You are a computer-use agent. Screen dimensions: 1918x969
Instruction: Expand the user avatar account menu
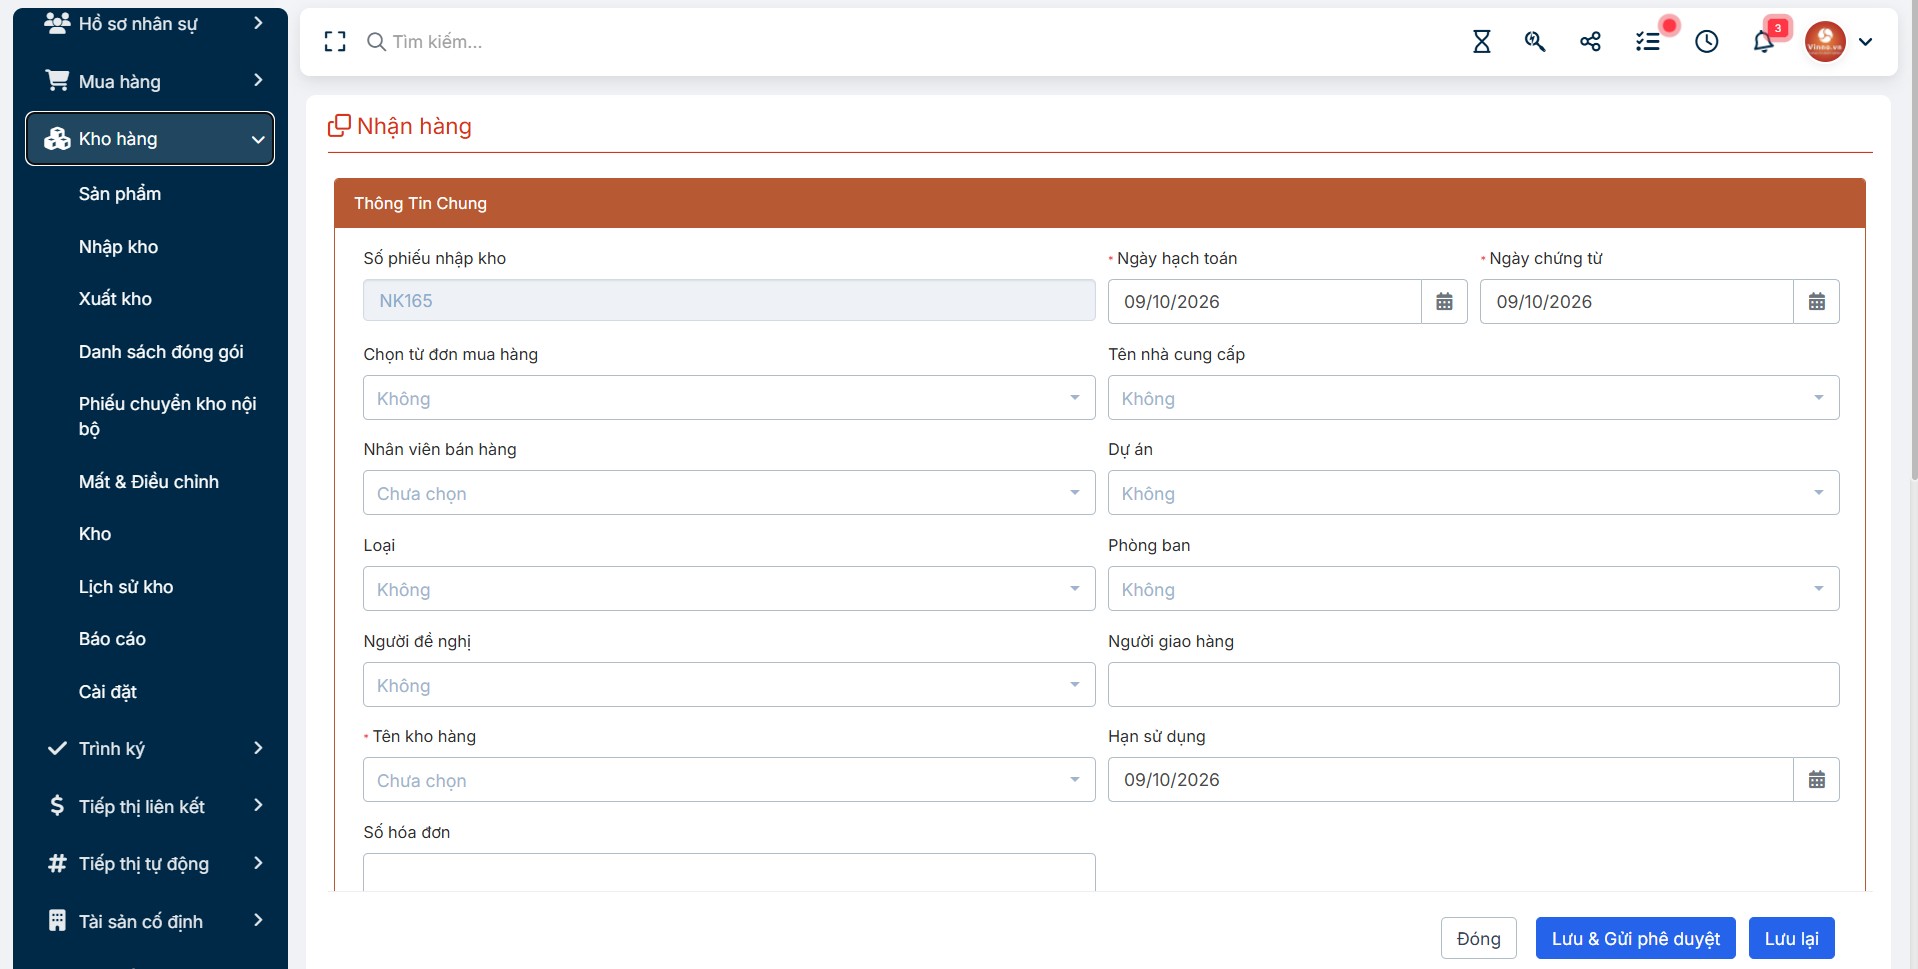(1839, 41)
